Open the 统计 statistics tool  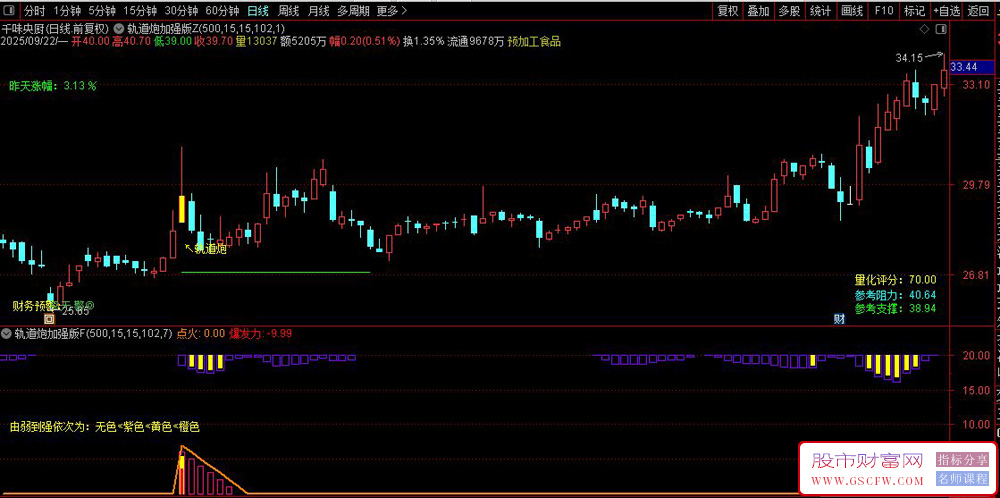click(820, 10)
